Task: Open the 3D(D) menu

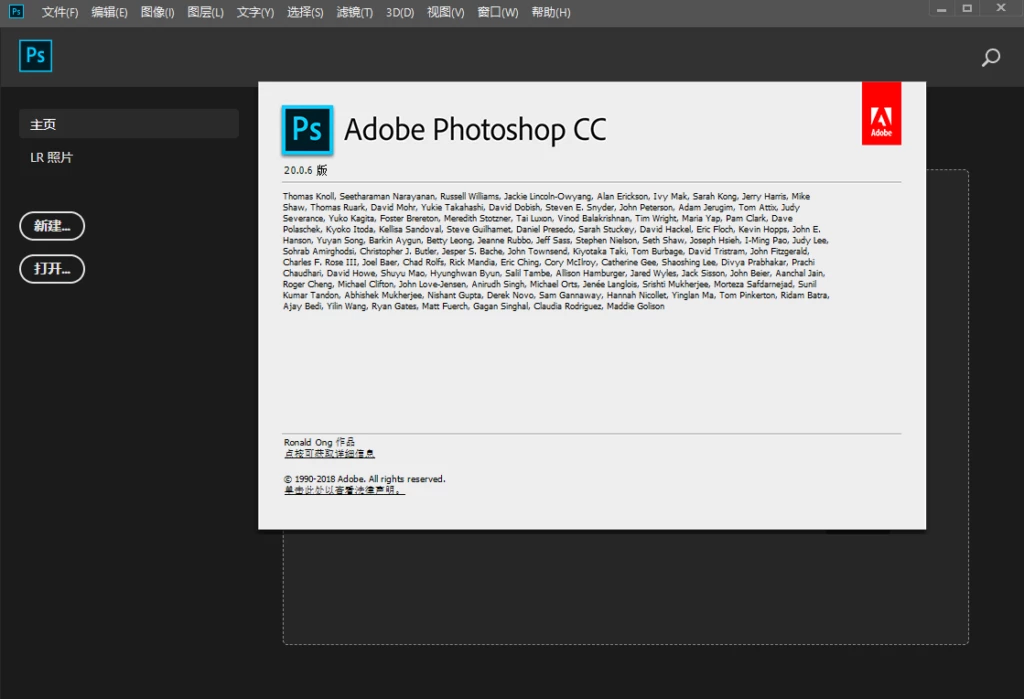Action: click(400, 12)
